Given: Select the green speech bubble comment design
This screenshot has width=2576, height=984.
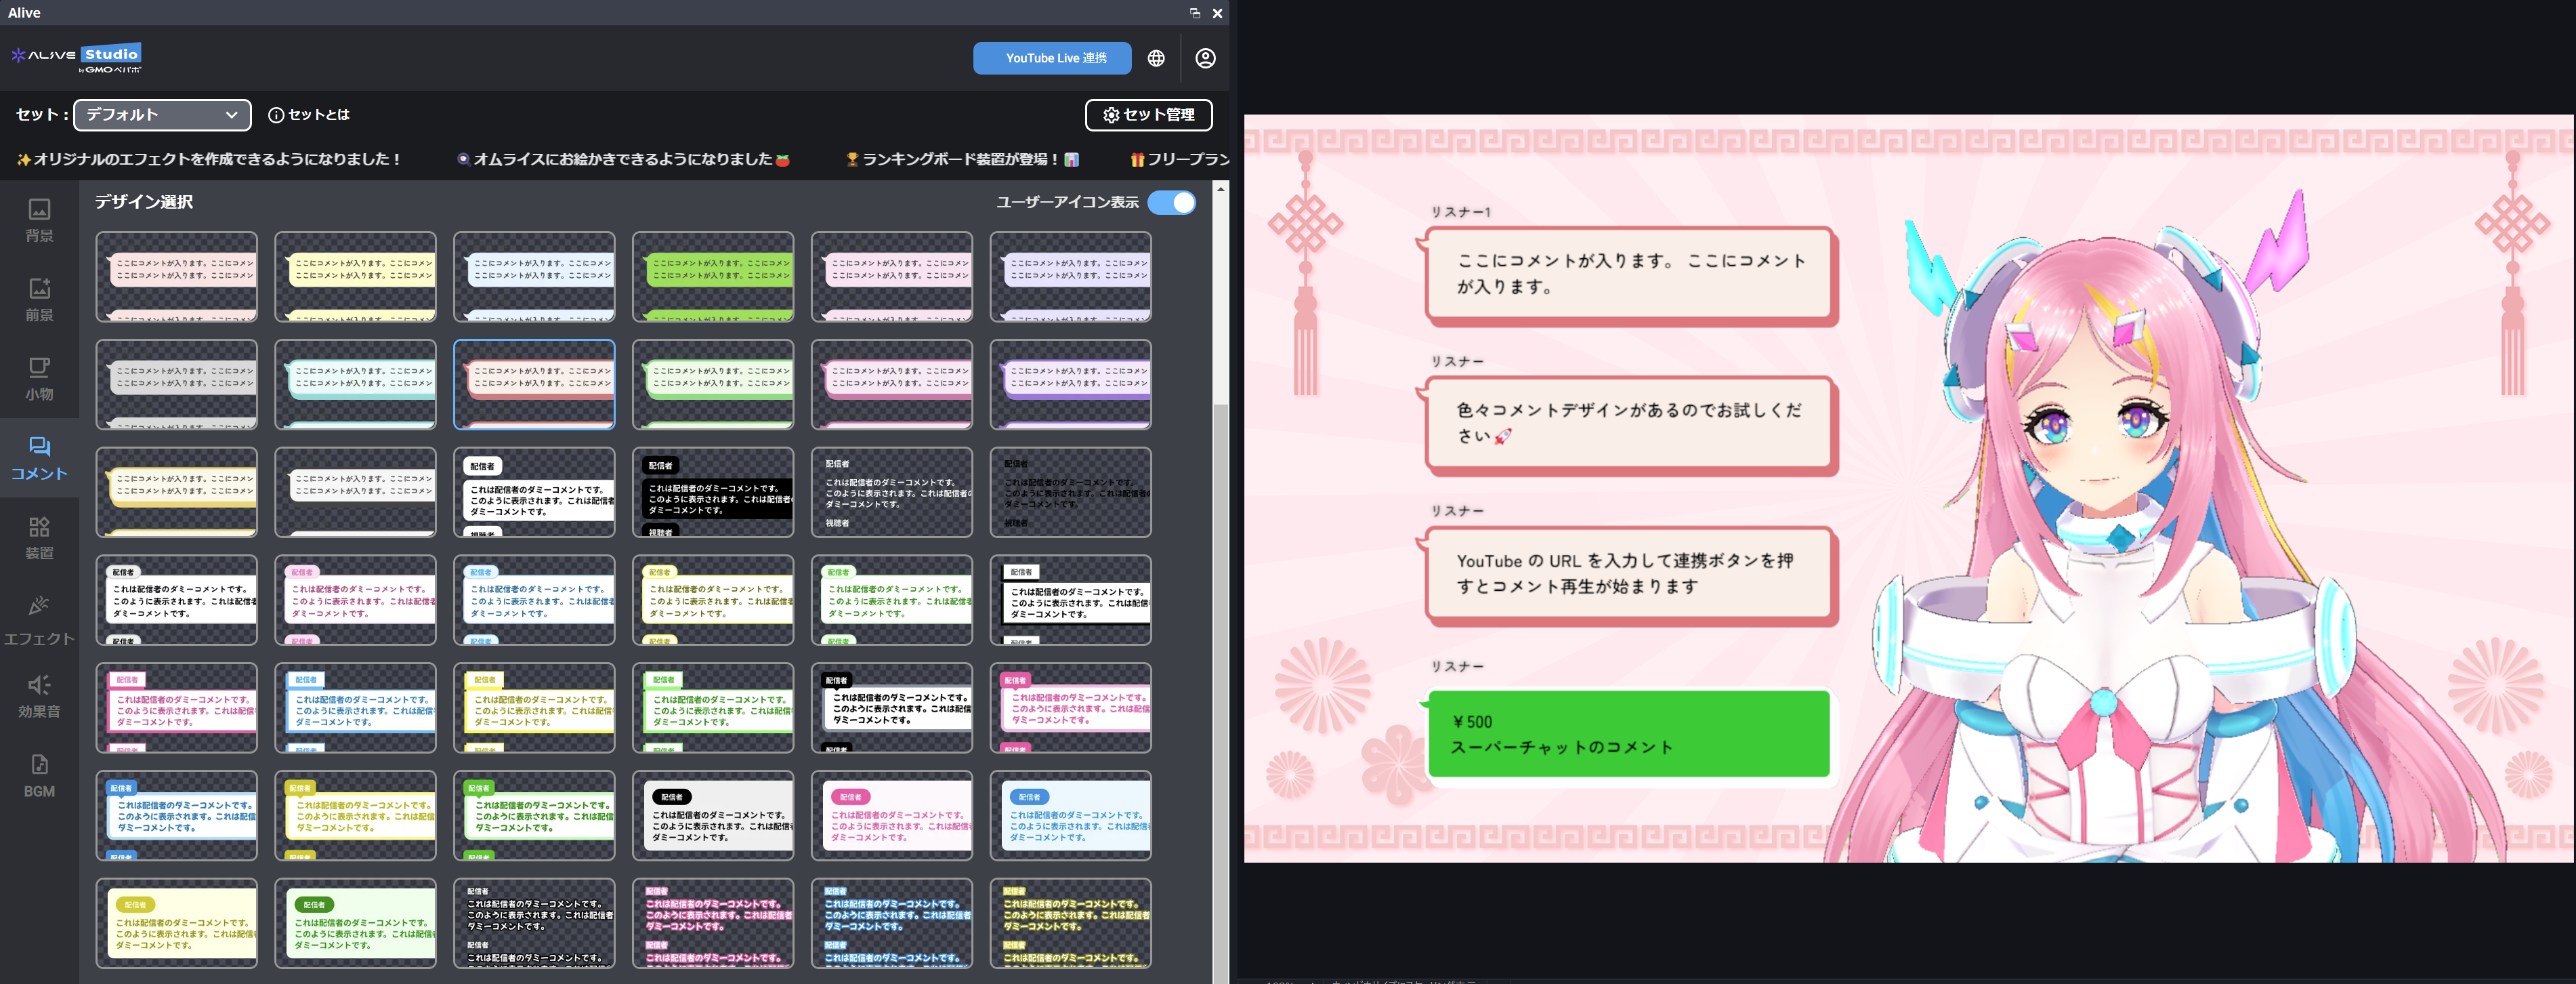Looking at the screenshot, I should [x=713, y=277].
